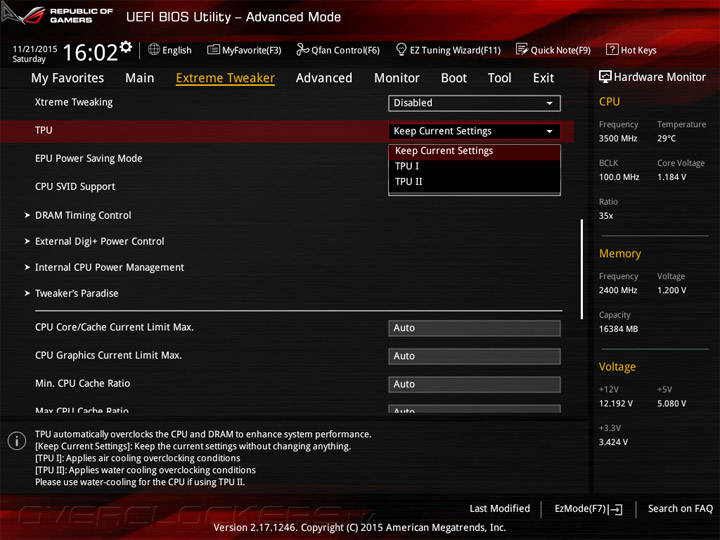Expand External Digi+ Power Control submenu
The image size is (720, 540).
click(x=100, y=242)
